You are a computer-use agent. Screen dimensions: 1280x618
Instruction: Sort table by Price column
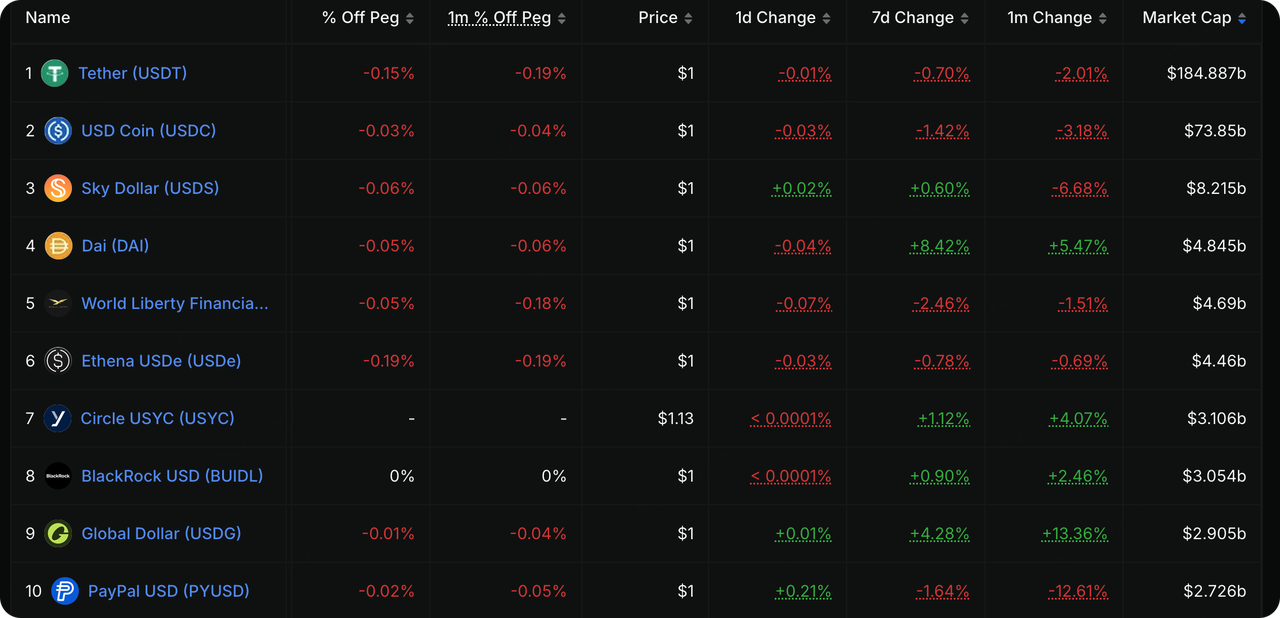pyautogui.click(x=666, y=18)
